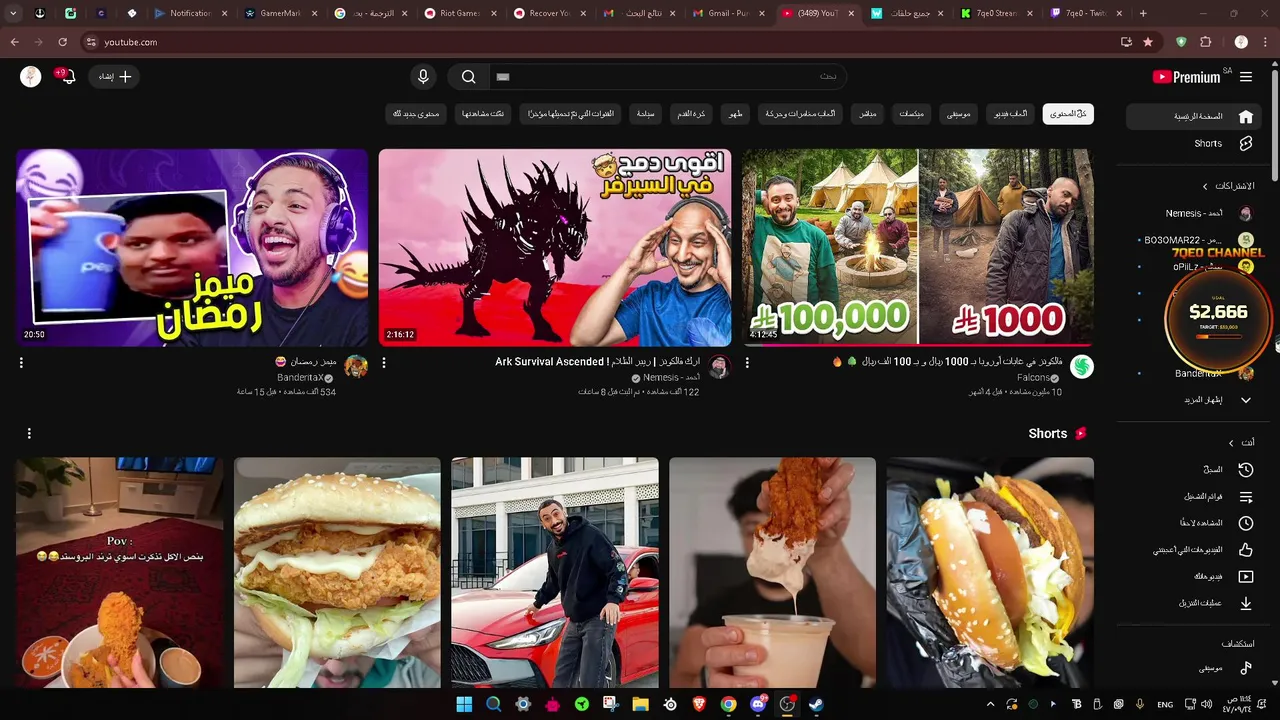Open a new browser tab
The height and width of the screenshot is (720, 1280).
point(1143,13)
